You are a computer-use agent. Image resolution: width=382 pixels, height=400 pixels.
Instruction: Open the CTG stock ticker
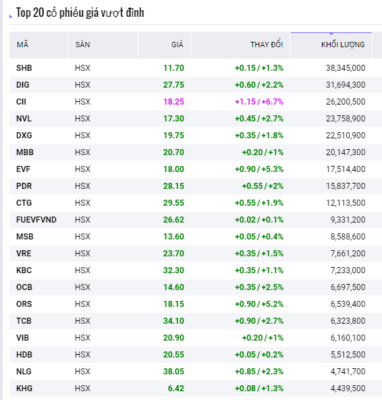click(24, 203)
